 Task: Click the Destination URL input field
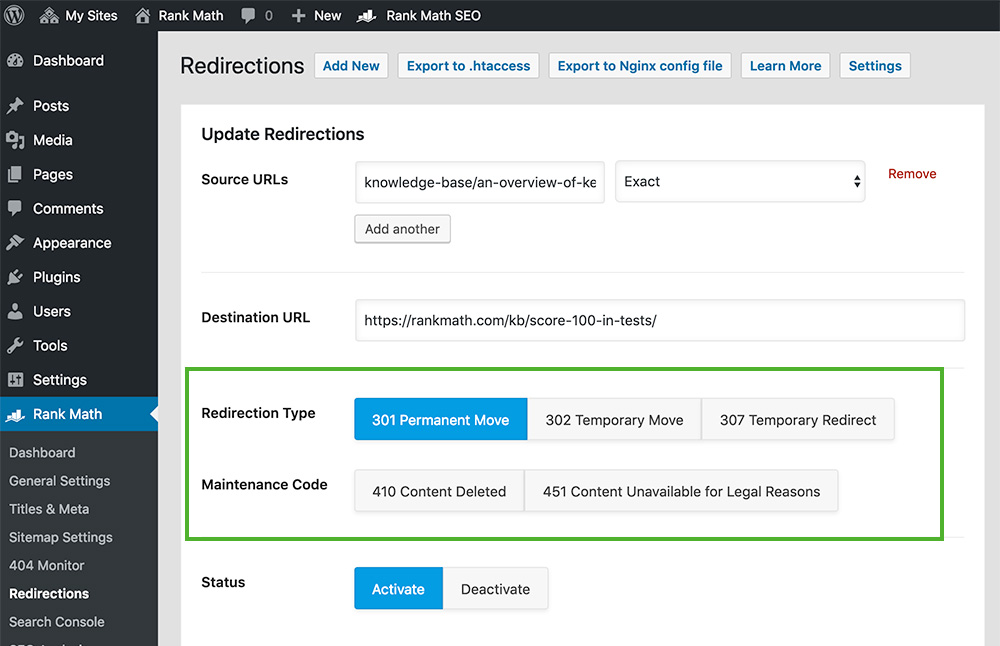click(660, 320)
